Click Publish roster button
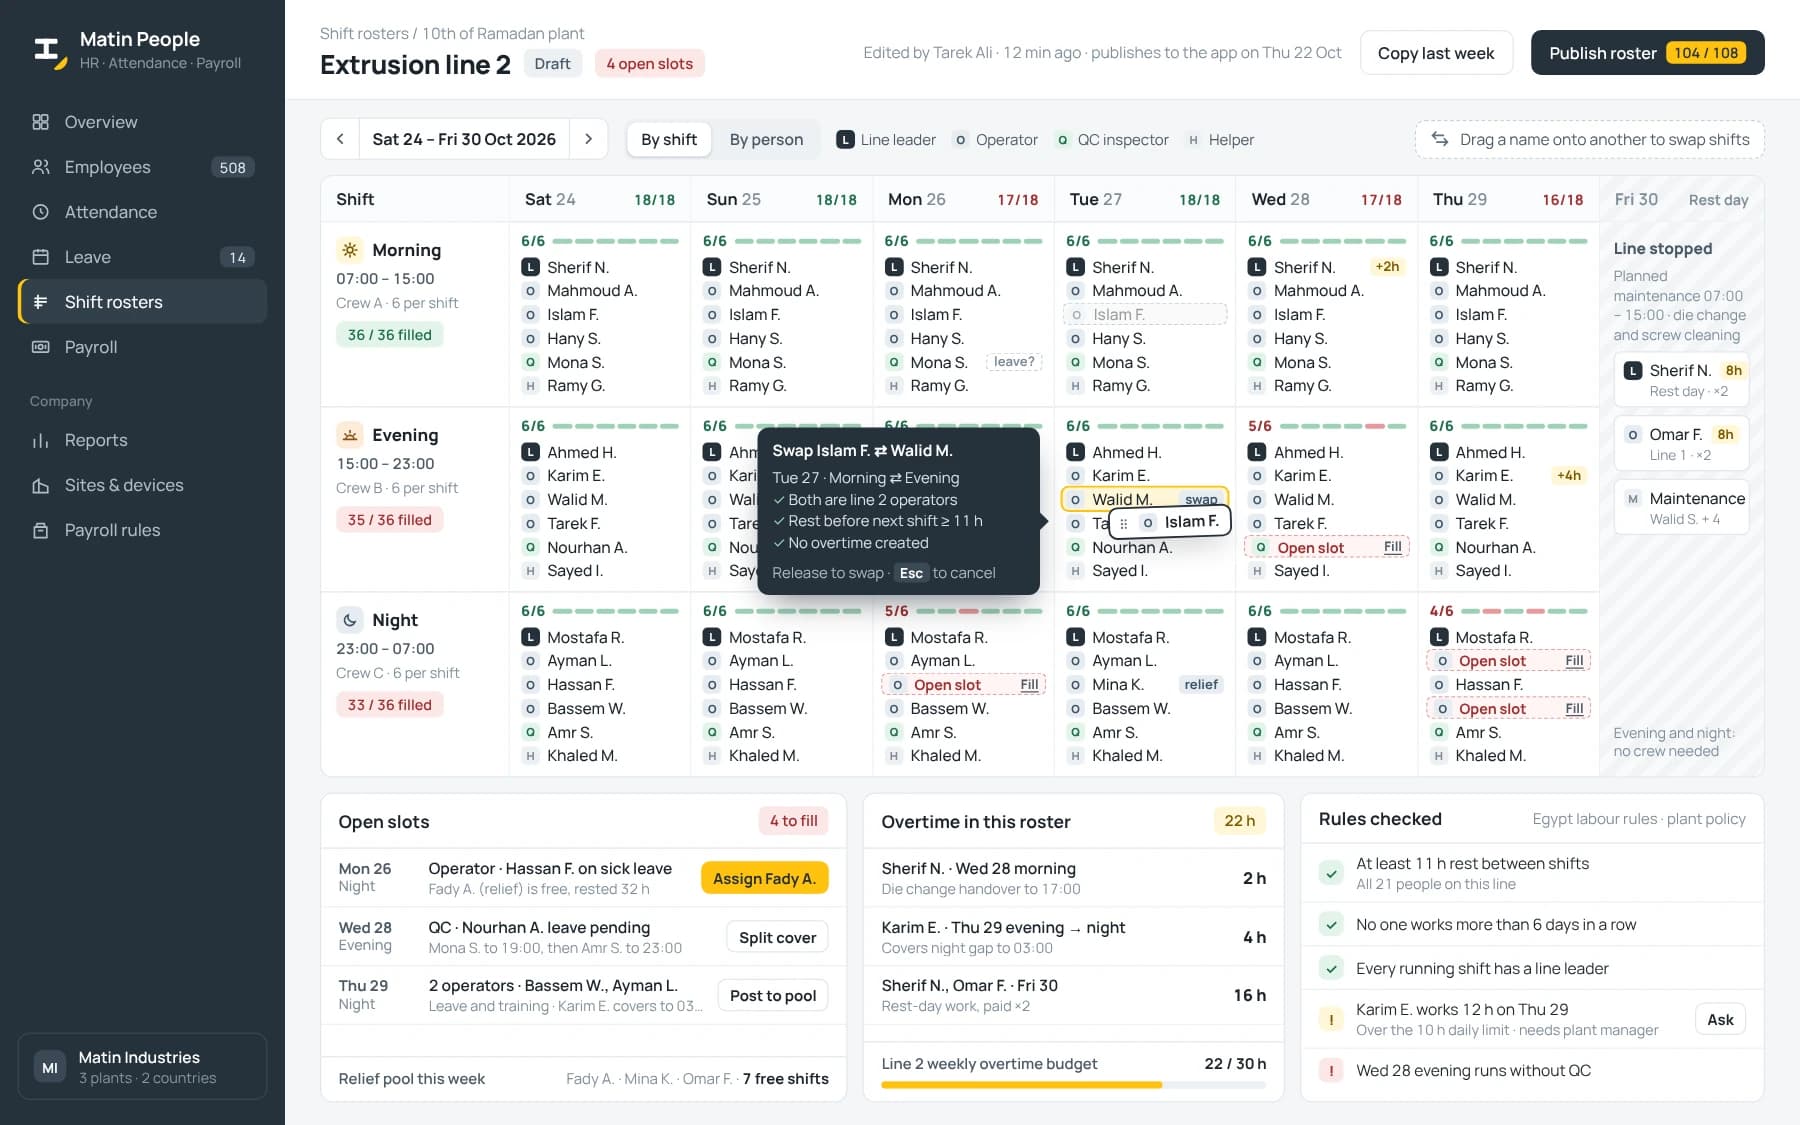 tap(1647, 53)
